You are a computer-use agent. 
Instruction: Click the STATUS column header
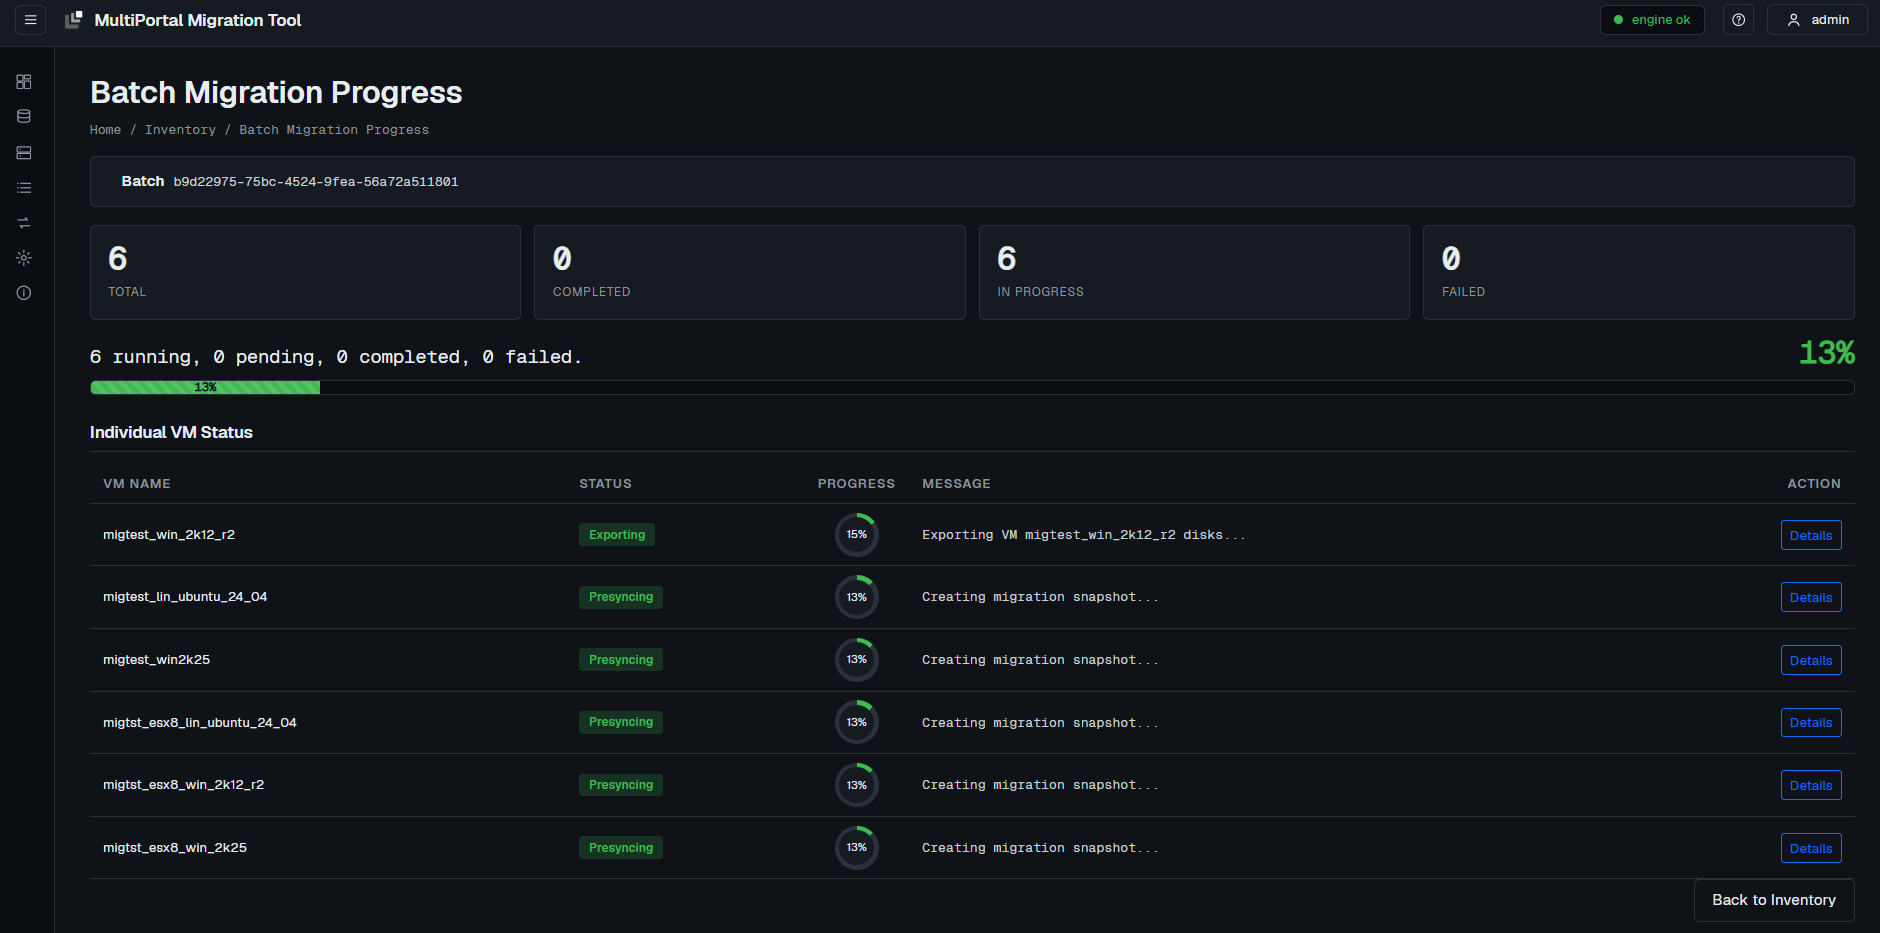click(605, 484)
